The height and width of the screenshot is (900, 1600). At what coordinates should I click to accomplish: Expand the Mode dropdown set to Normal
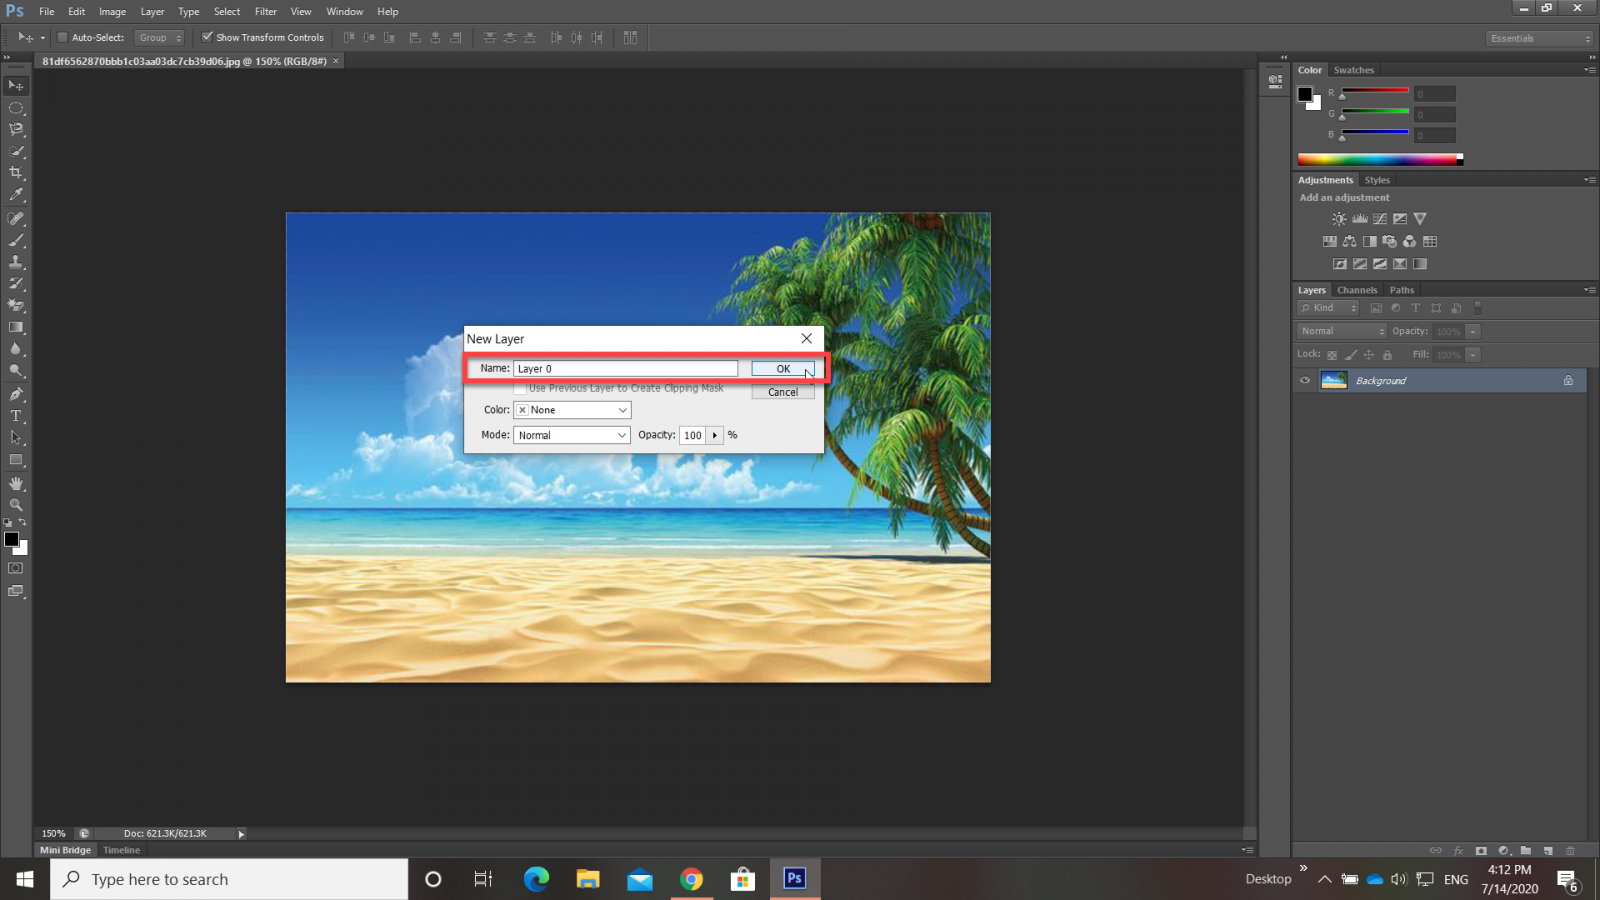(572, 435)
